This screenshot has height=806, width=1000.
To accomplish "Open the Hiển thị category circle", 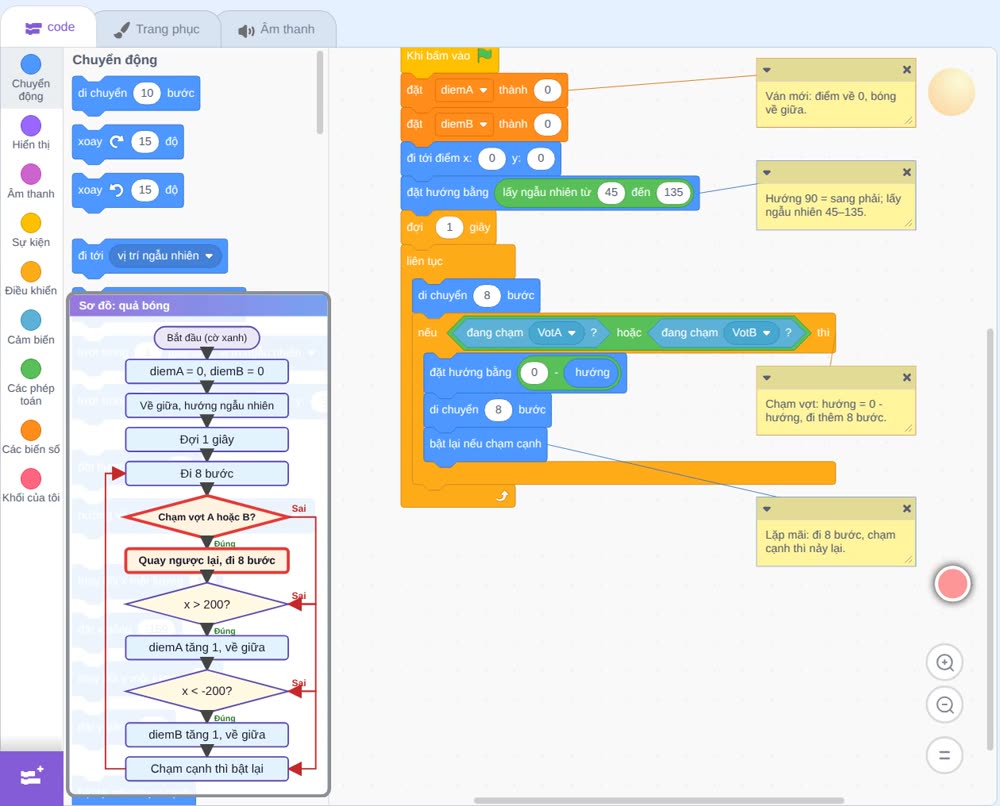I will [31, 126].
